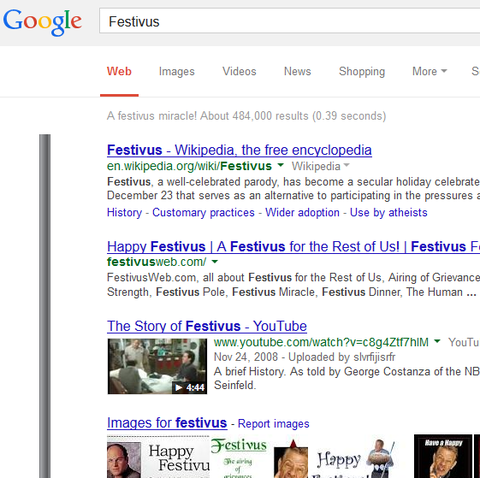Click the 'A festivus miracle!' results count text
The width and height of the screenshot is (480, 478).
[x=246, y=116]
